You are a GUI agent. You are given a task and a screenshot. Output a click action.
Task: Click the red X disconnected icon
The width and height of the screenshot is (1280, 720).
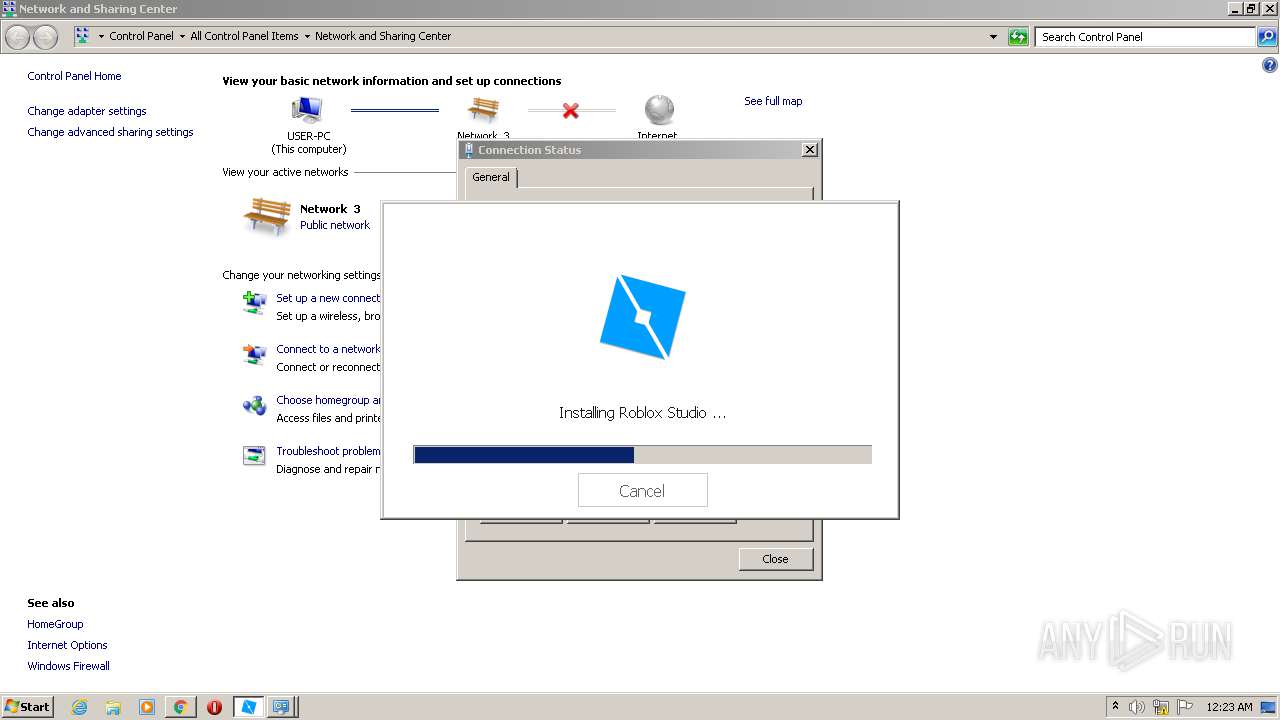(570, 110)
